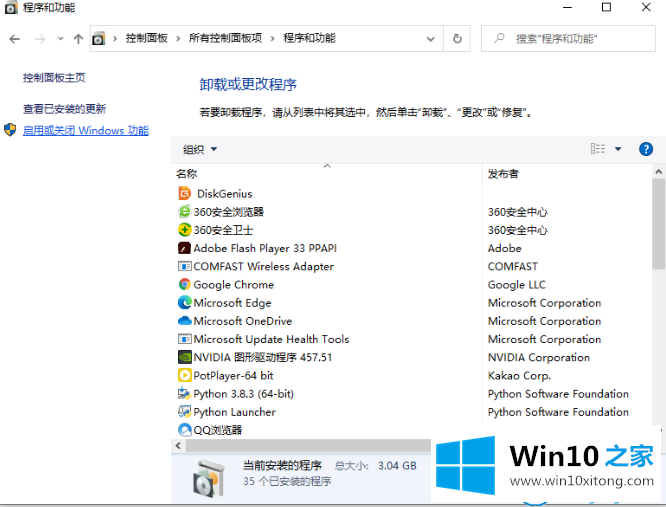Click the scroll up arrow of list

[x=658, y=172]
